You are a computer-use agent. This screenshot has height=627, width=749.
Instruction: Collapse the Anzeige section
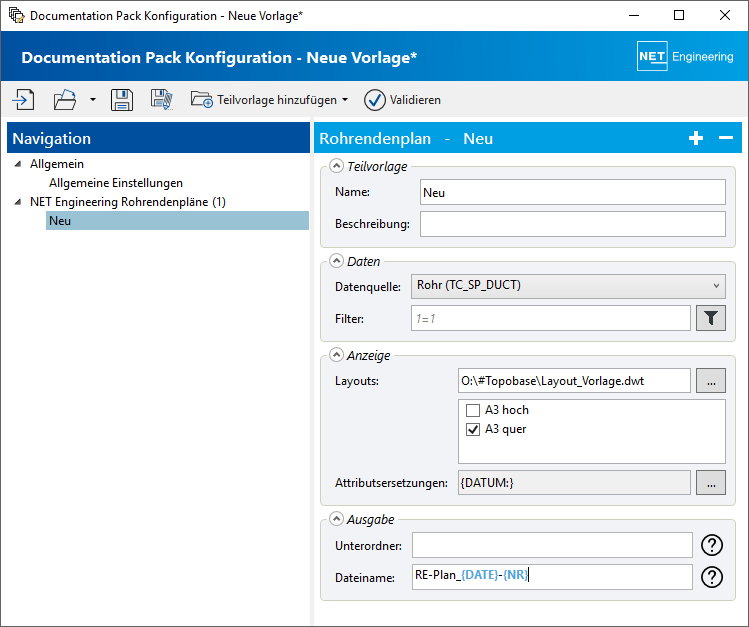[336, 355]
